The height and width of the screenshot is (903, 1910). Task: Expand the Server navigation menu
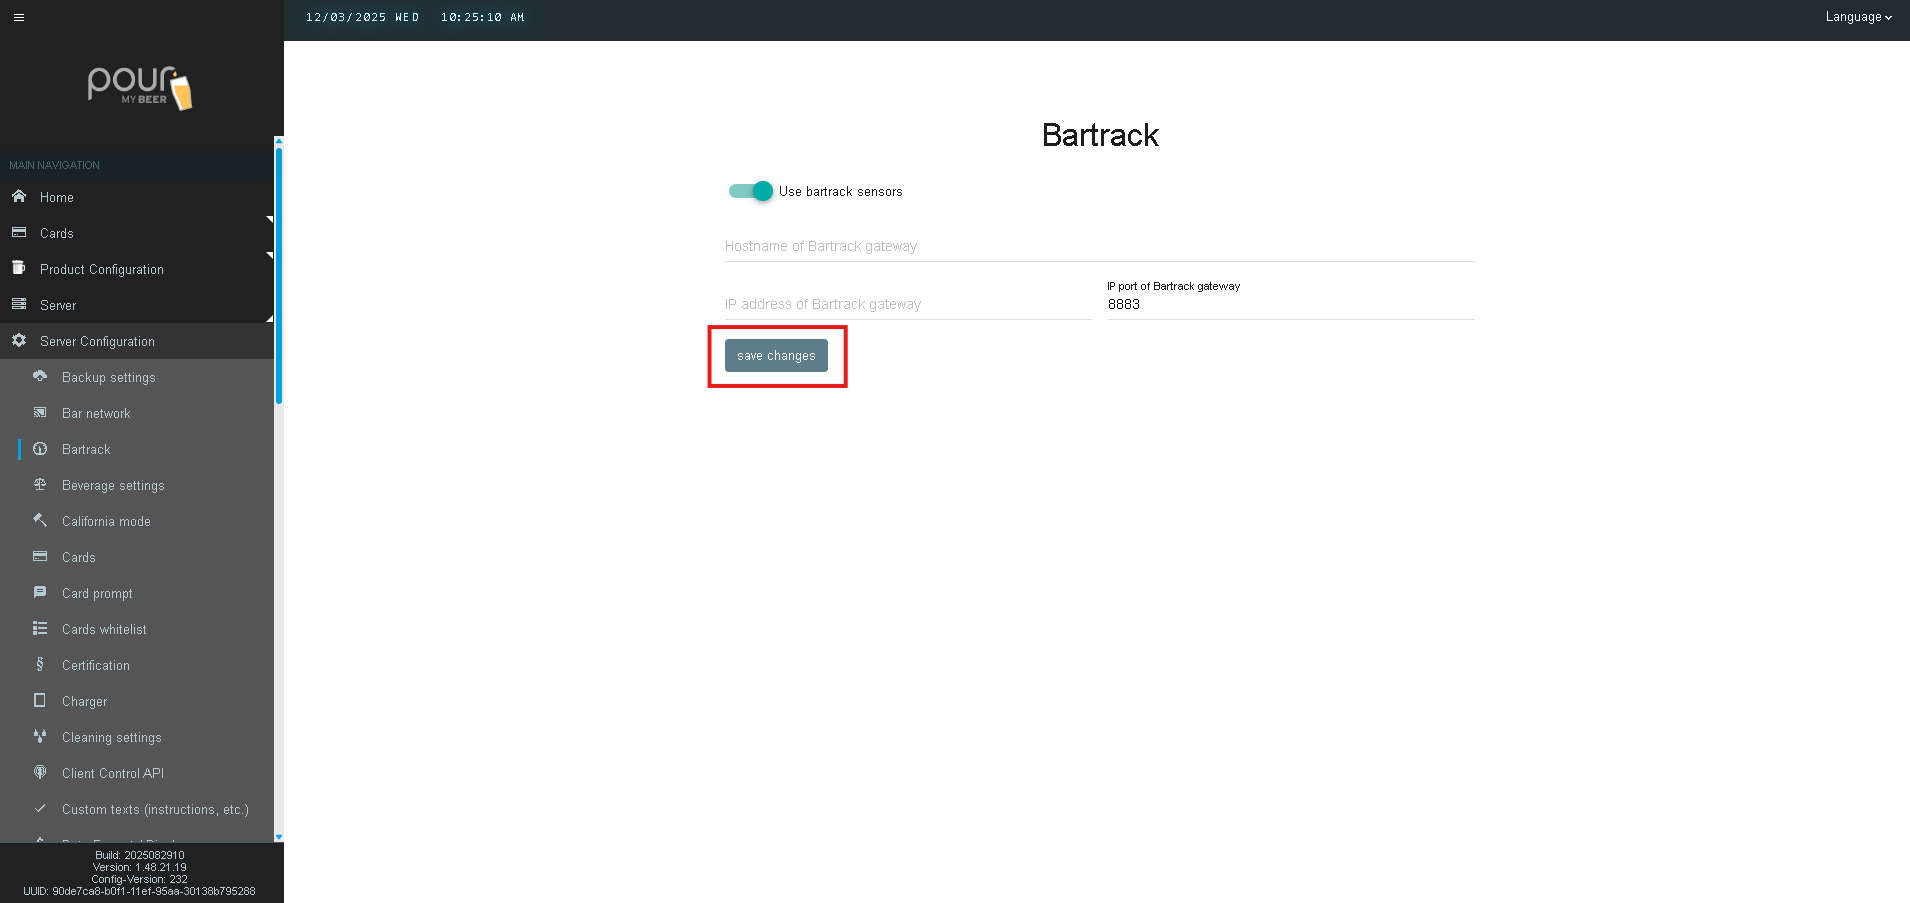pyautogui.click(x=58, y=305)
